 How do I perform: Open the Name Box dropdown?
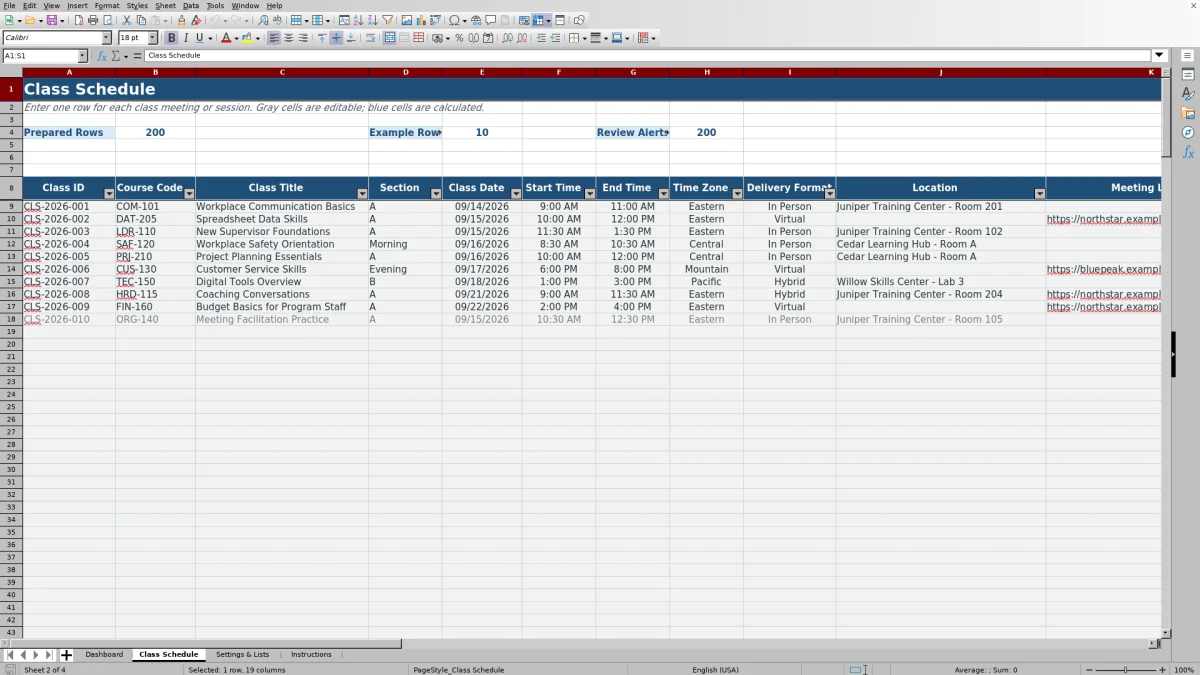[82, 56]
